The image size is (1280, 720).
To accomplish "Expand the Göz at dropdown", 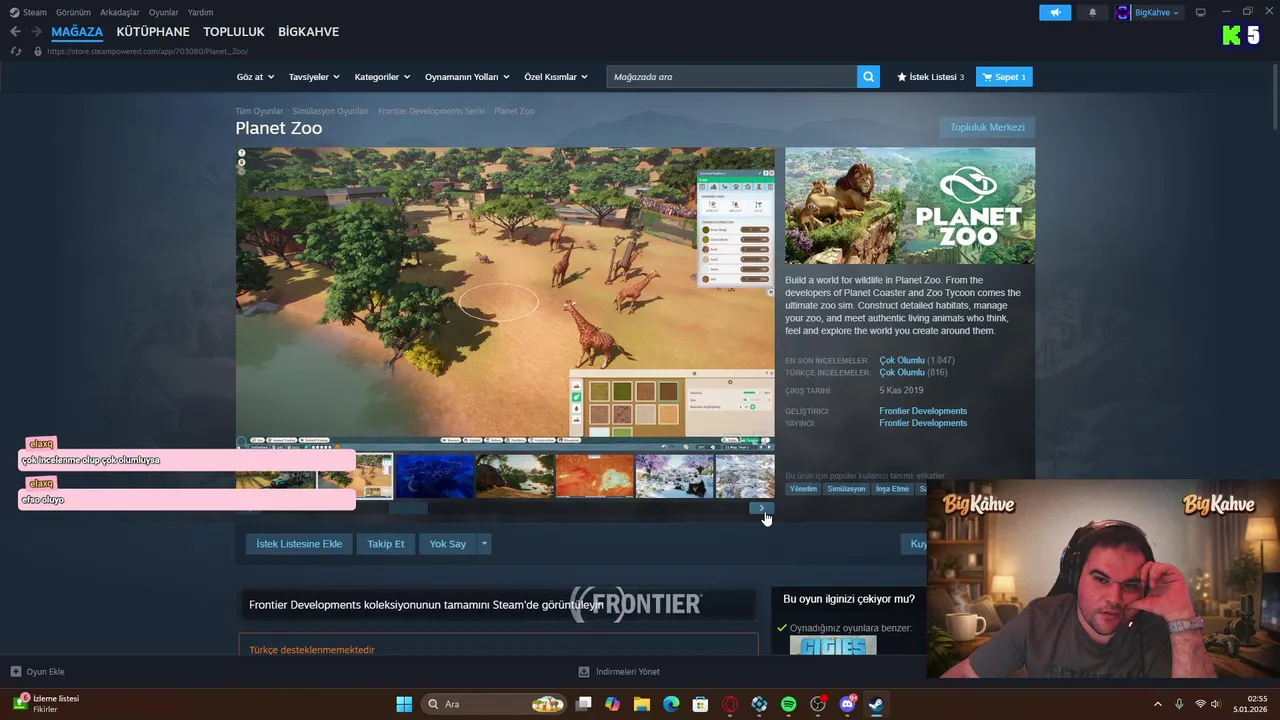I will (x=255, y=77).
